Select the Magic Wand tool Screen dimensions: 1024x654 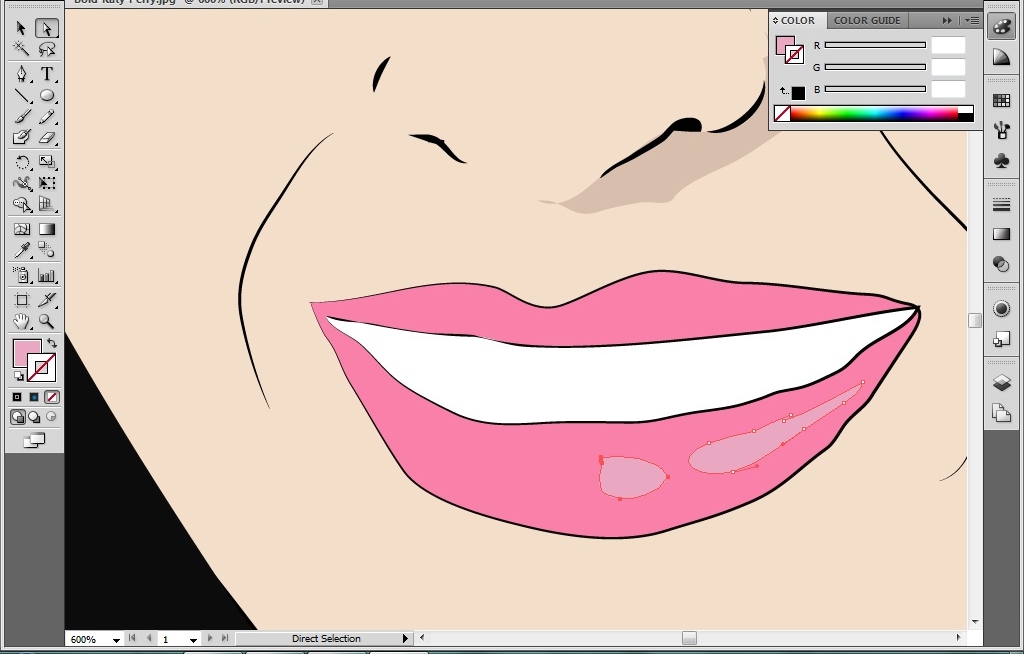pos(21,50)
